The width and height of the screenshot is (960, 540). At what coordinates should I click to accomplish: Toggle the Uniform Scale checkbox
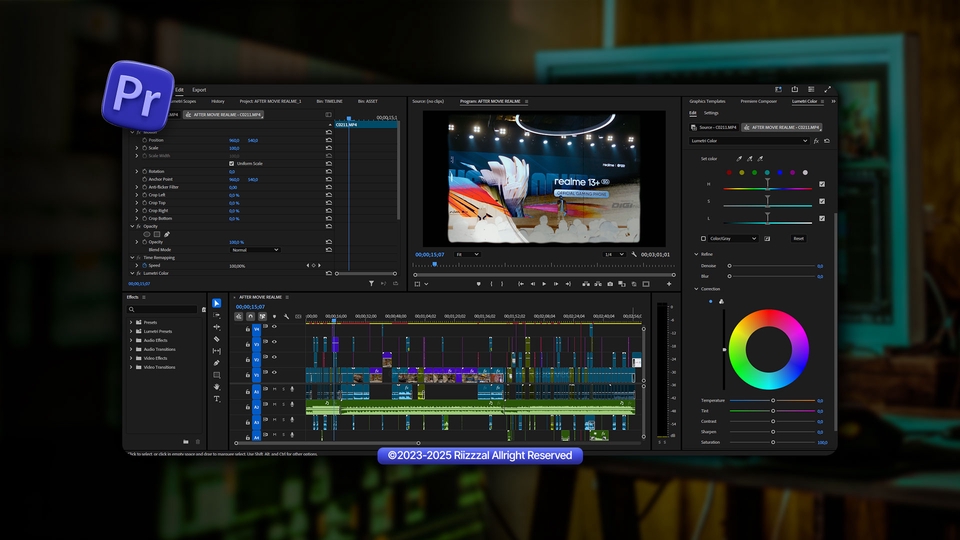(231, 163)
